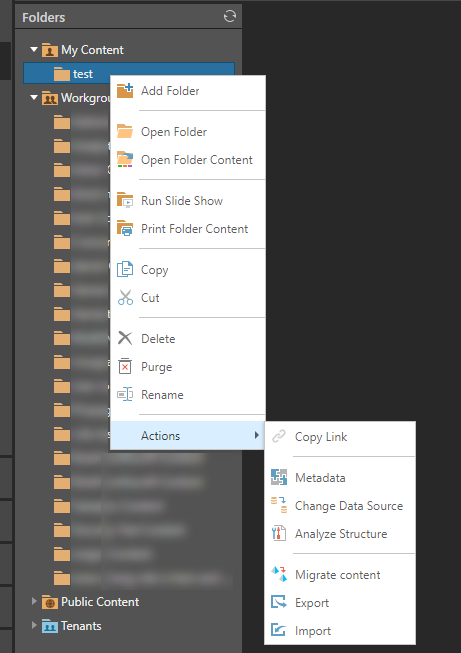This screenshot has width=461, height=653.
Task: Click the Open Folder Content icon
Action: [125, 160]
